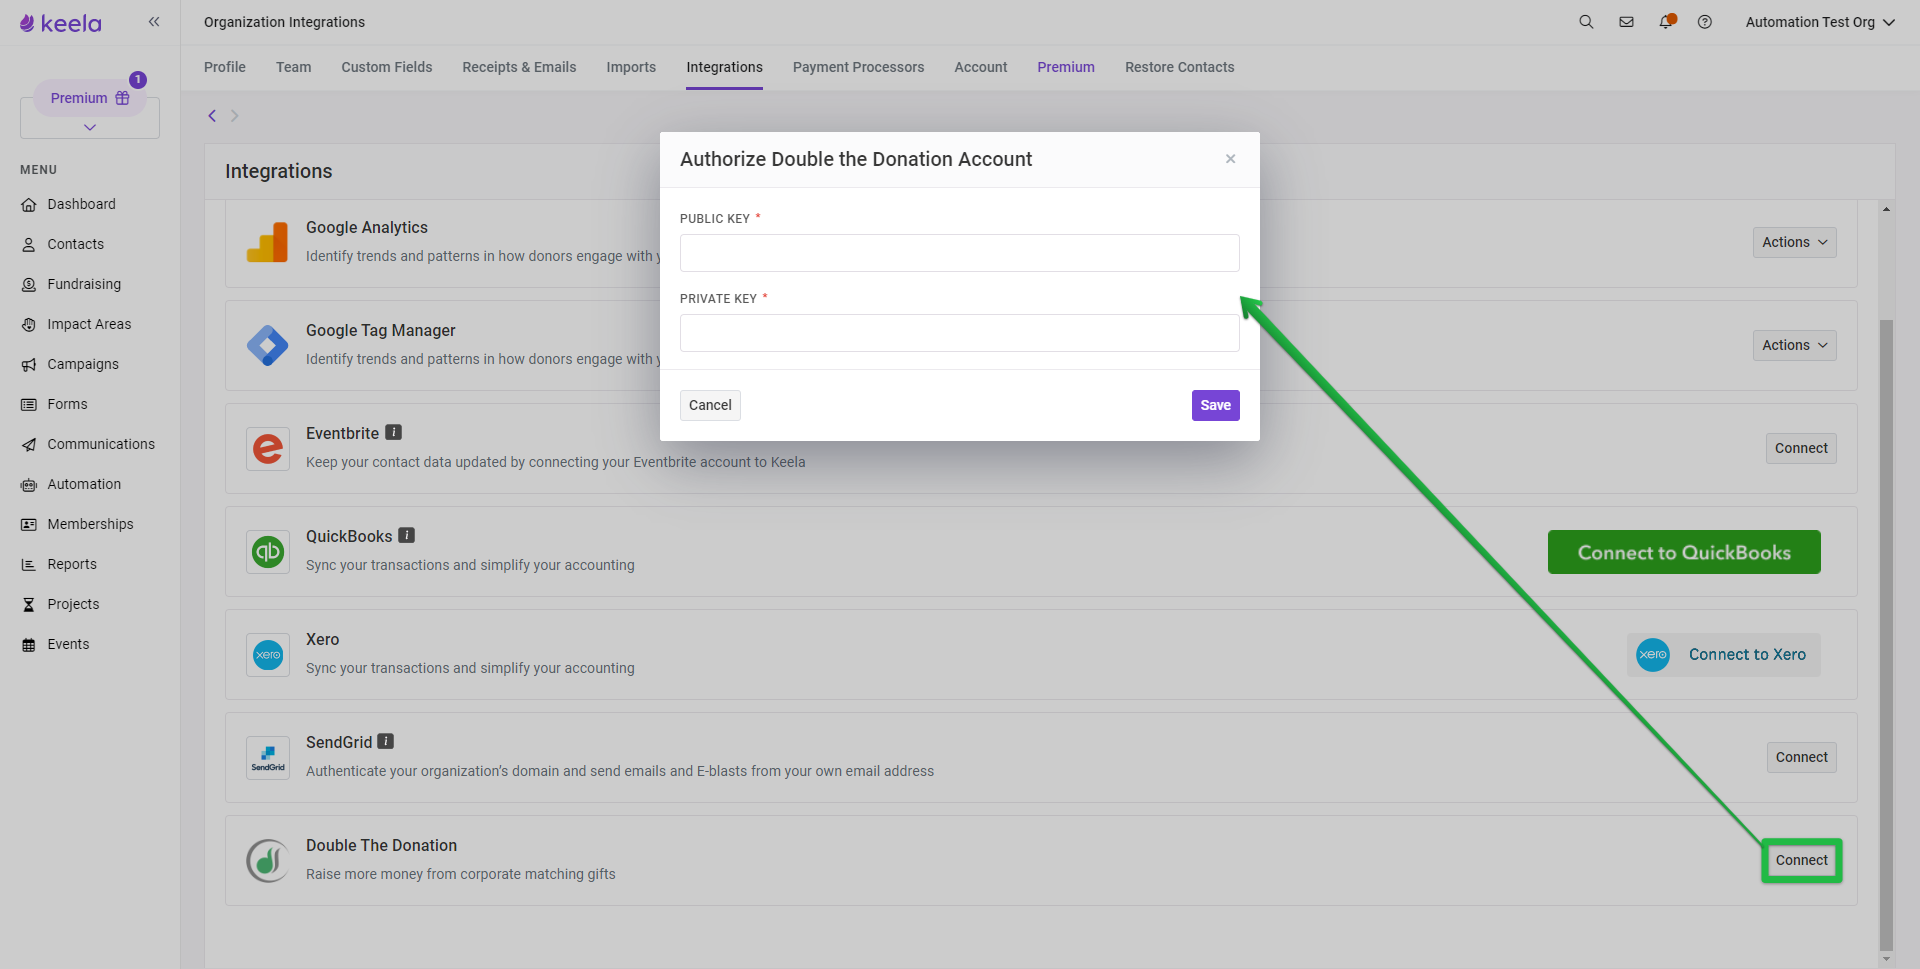Click the Google Tag Manager logo
The width and height of the screenshot is (1920, 969).
267,345
